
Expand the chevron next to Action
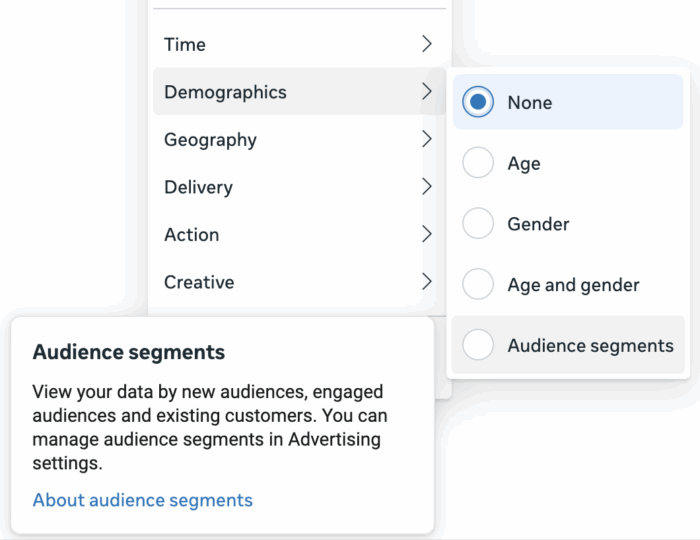point(427,234)
